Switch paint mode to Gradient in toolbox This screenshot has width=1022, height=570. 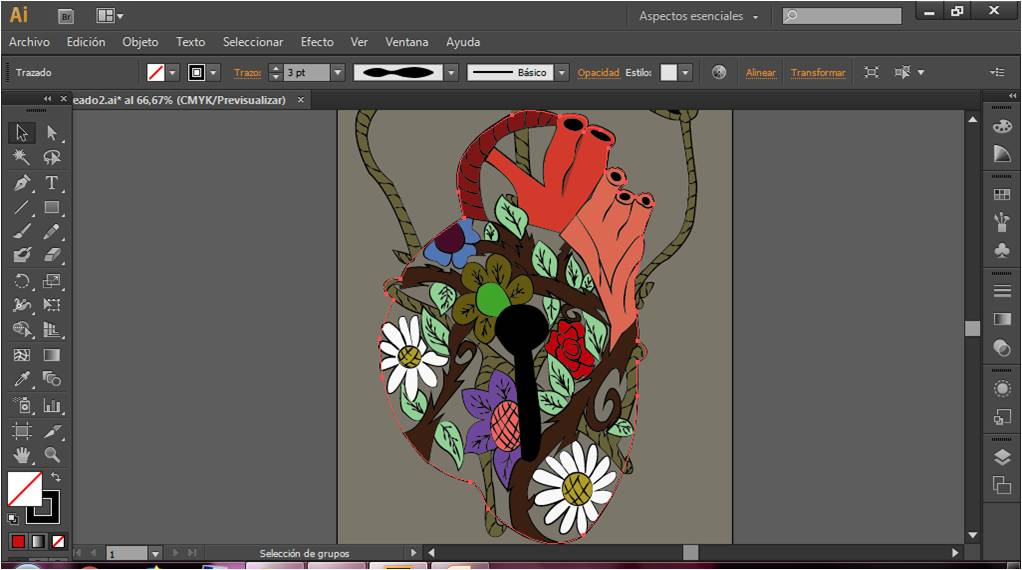point(38,541)
